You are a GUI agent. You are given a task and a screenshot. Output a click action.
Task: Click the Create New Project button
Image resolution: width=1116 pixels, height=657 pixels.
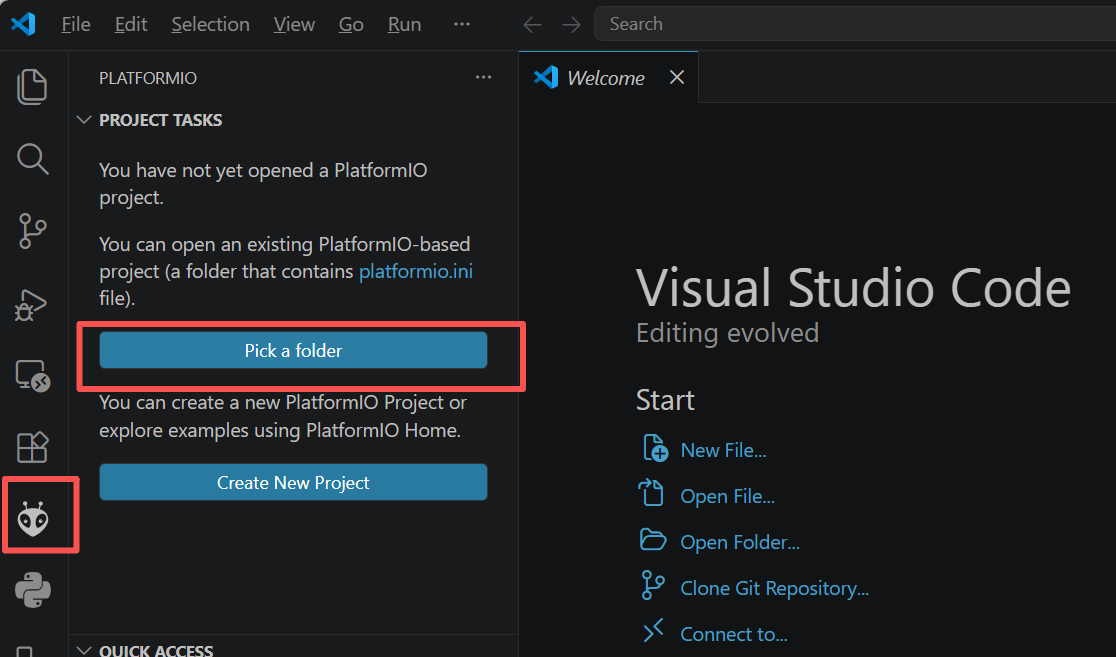click(x=293, y=483)
